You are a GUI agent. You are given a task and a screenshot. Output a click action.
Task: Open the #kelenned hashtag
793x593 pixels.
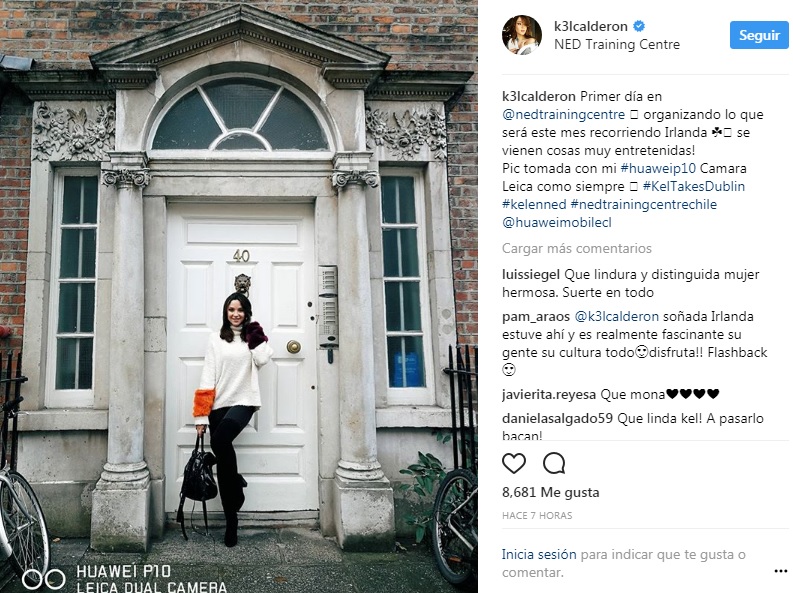(x=534, y=204)
